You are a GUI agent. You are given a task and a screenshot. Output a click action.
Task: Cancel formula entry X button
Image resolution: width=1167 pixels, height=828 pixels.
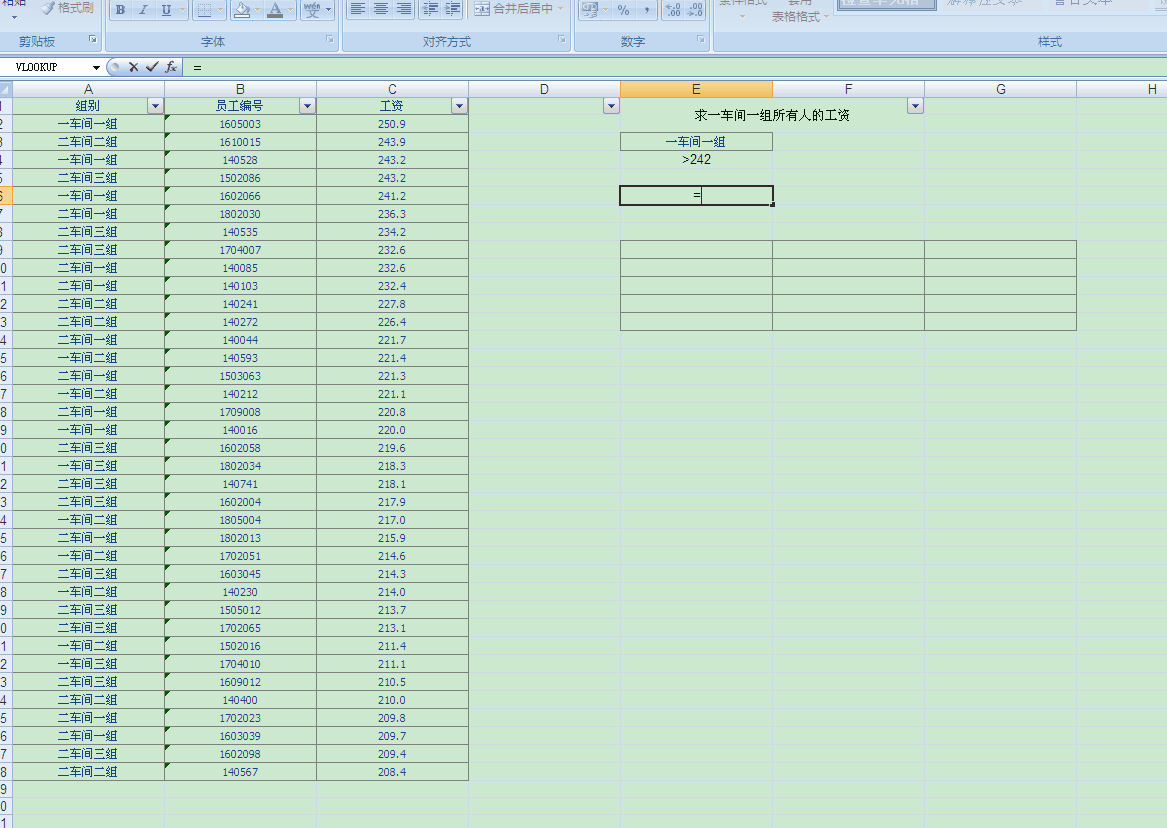click(x=133, y=67)
